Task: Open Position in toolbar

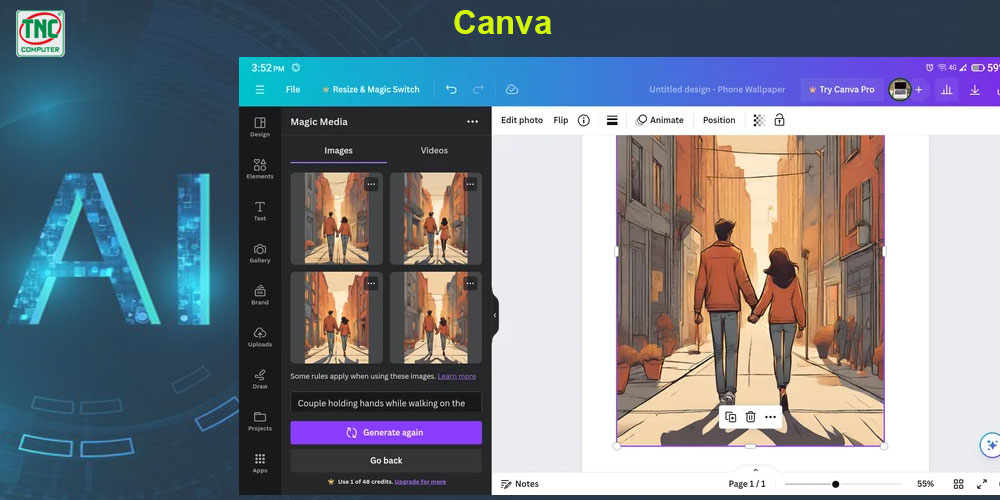Action: tap(719, 120)
